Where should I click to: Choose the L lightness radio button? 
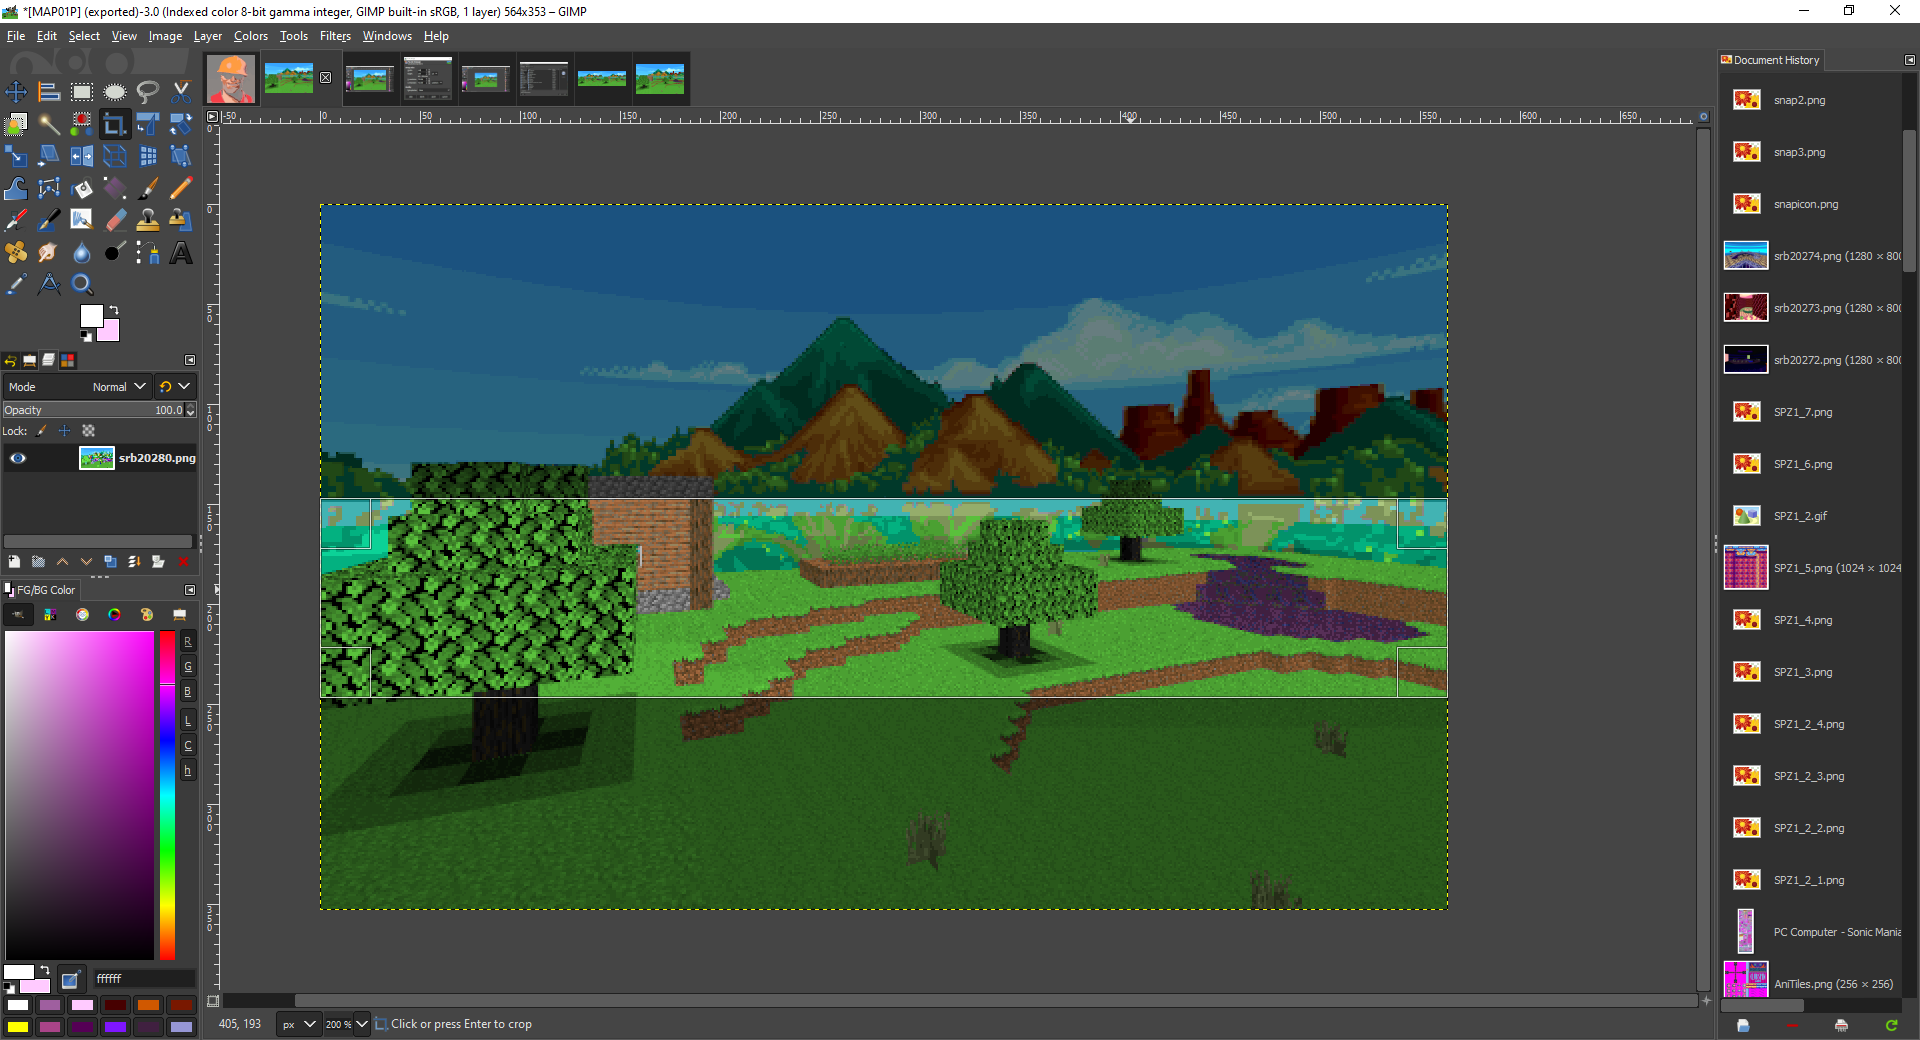[187, 721]
